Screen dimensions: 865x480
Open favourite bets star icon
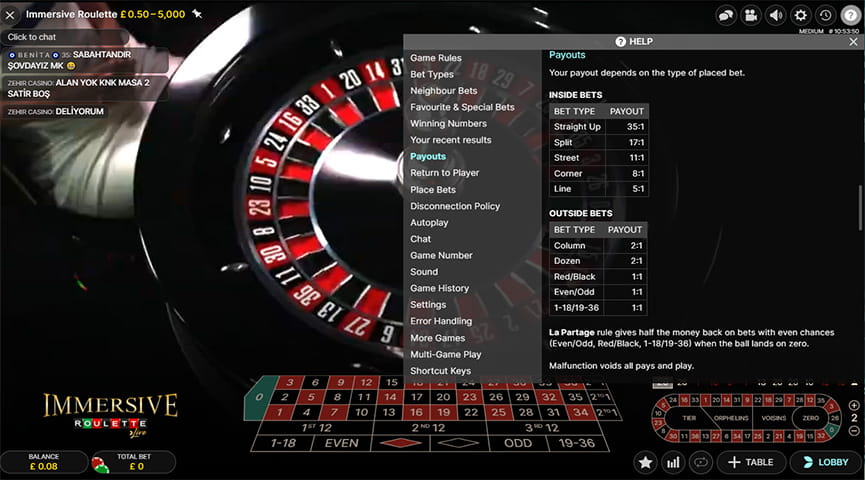tap(645, 462)
